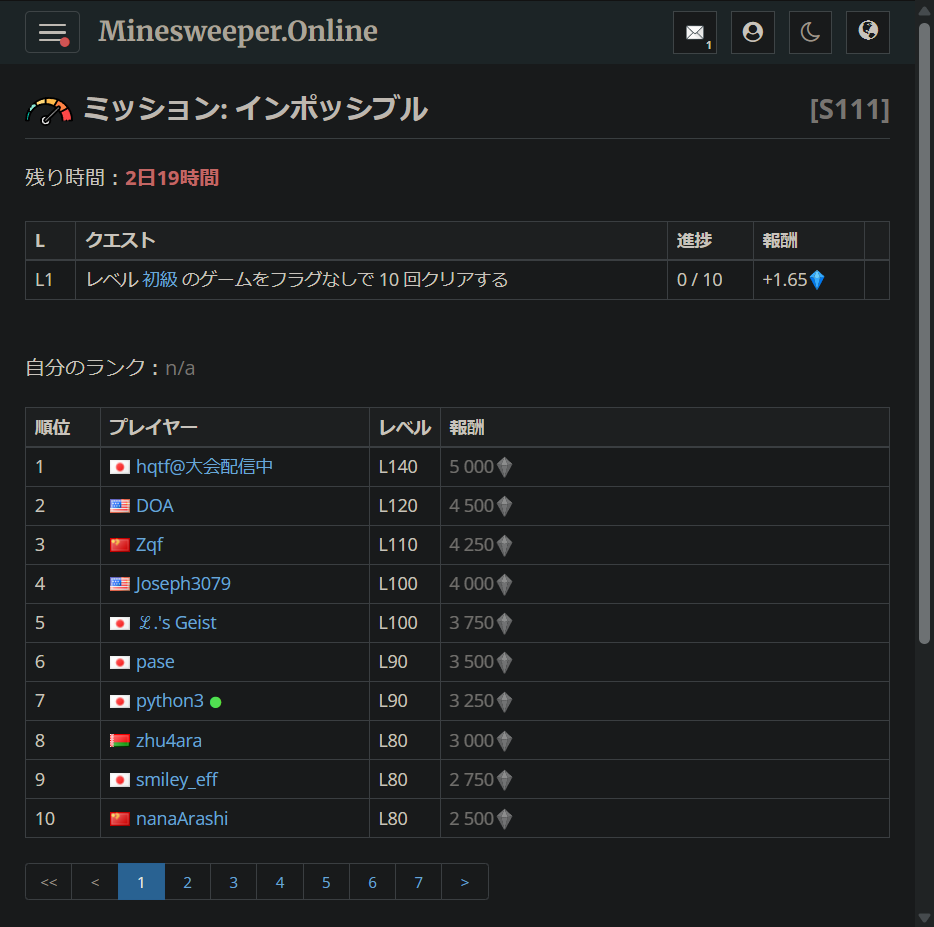Click US flag beside DOA
The width and height of the screenshot is (934, 927).
[x=120, y=506]
